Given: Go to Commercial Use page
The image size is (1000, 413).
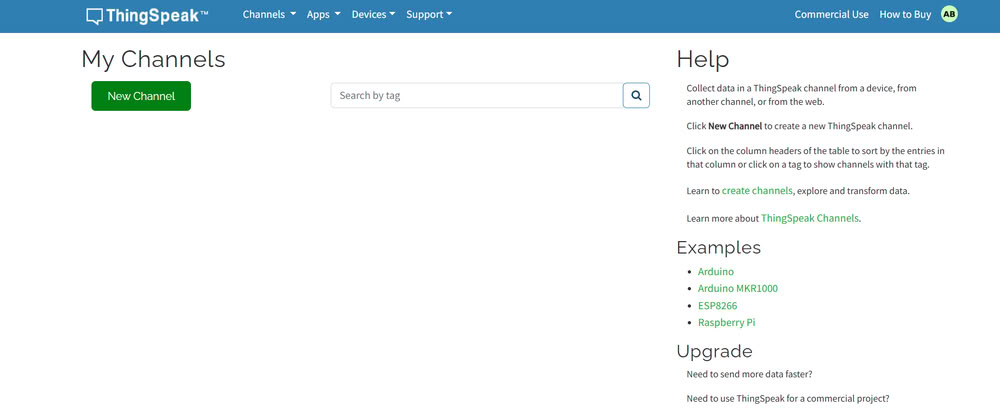Looking at the screenshot, I should click(x=831, y=15).
